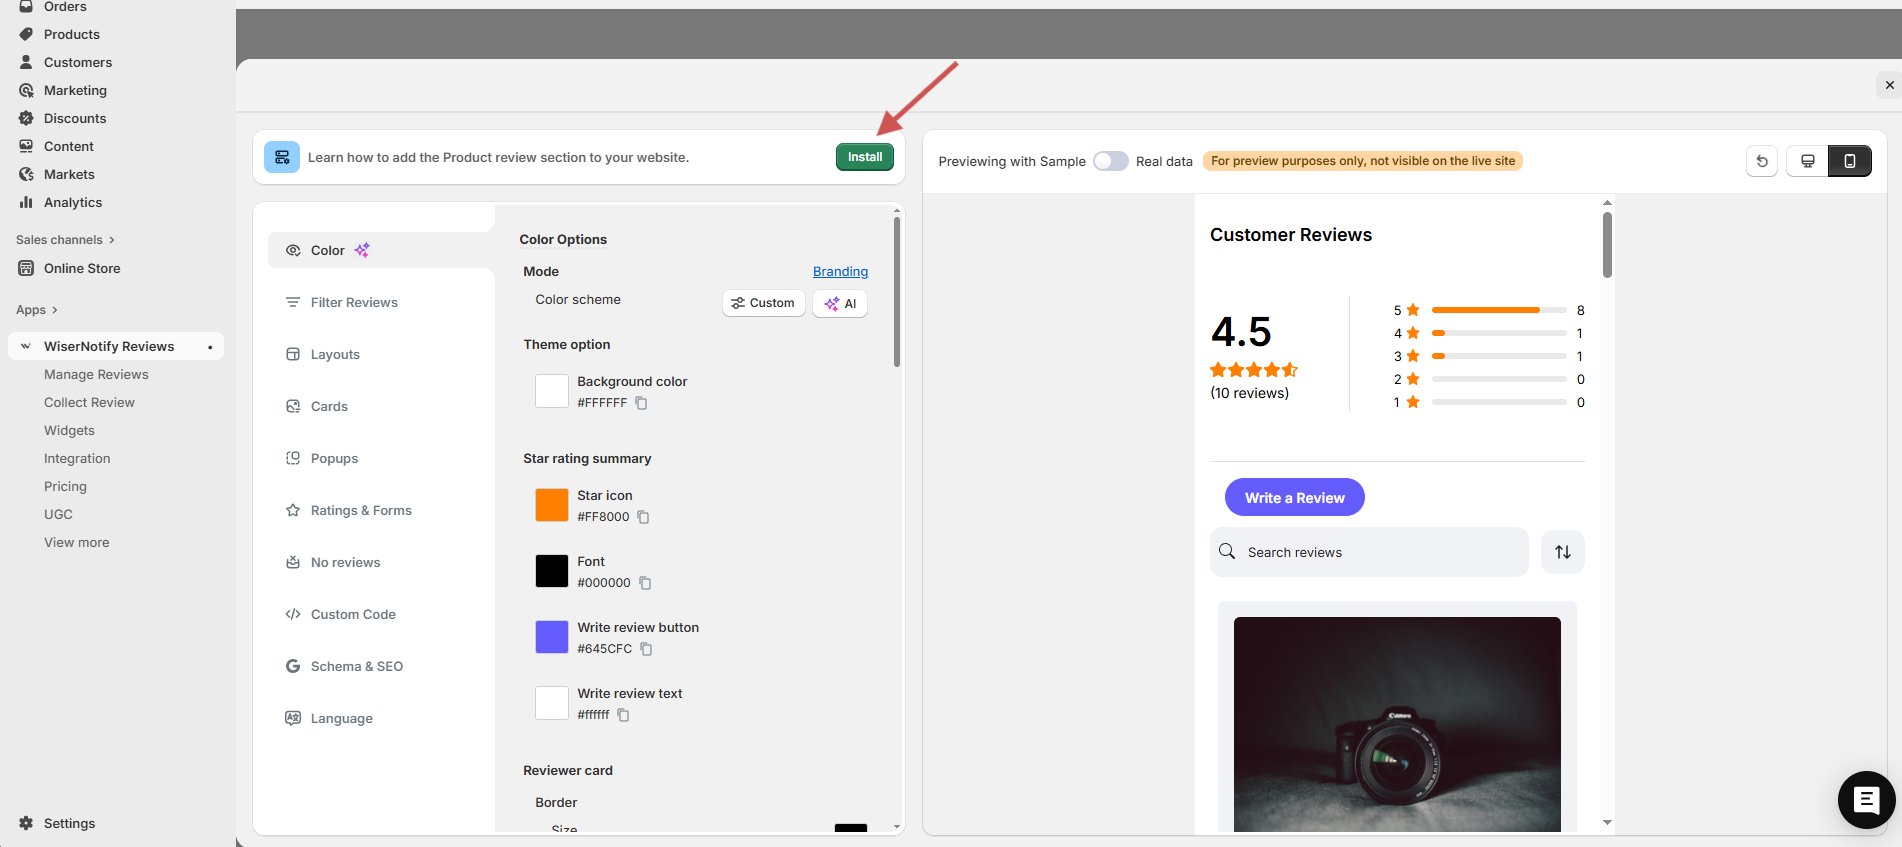
Task: Copy the Star icon hex code
Action: point(643,517)
